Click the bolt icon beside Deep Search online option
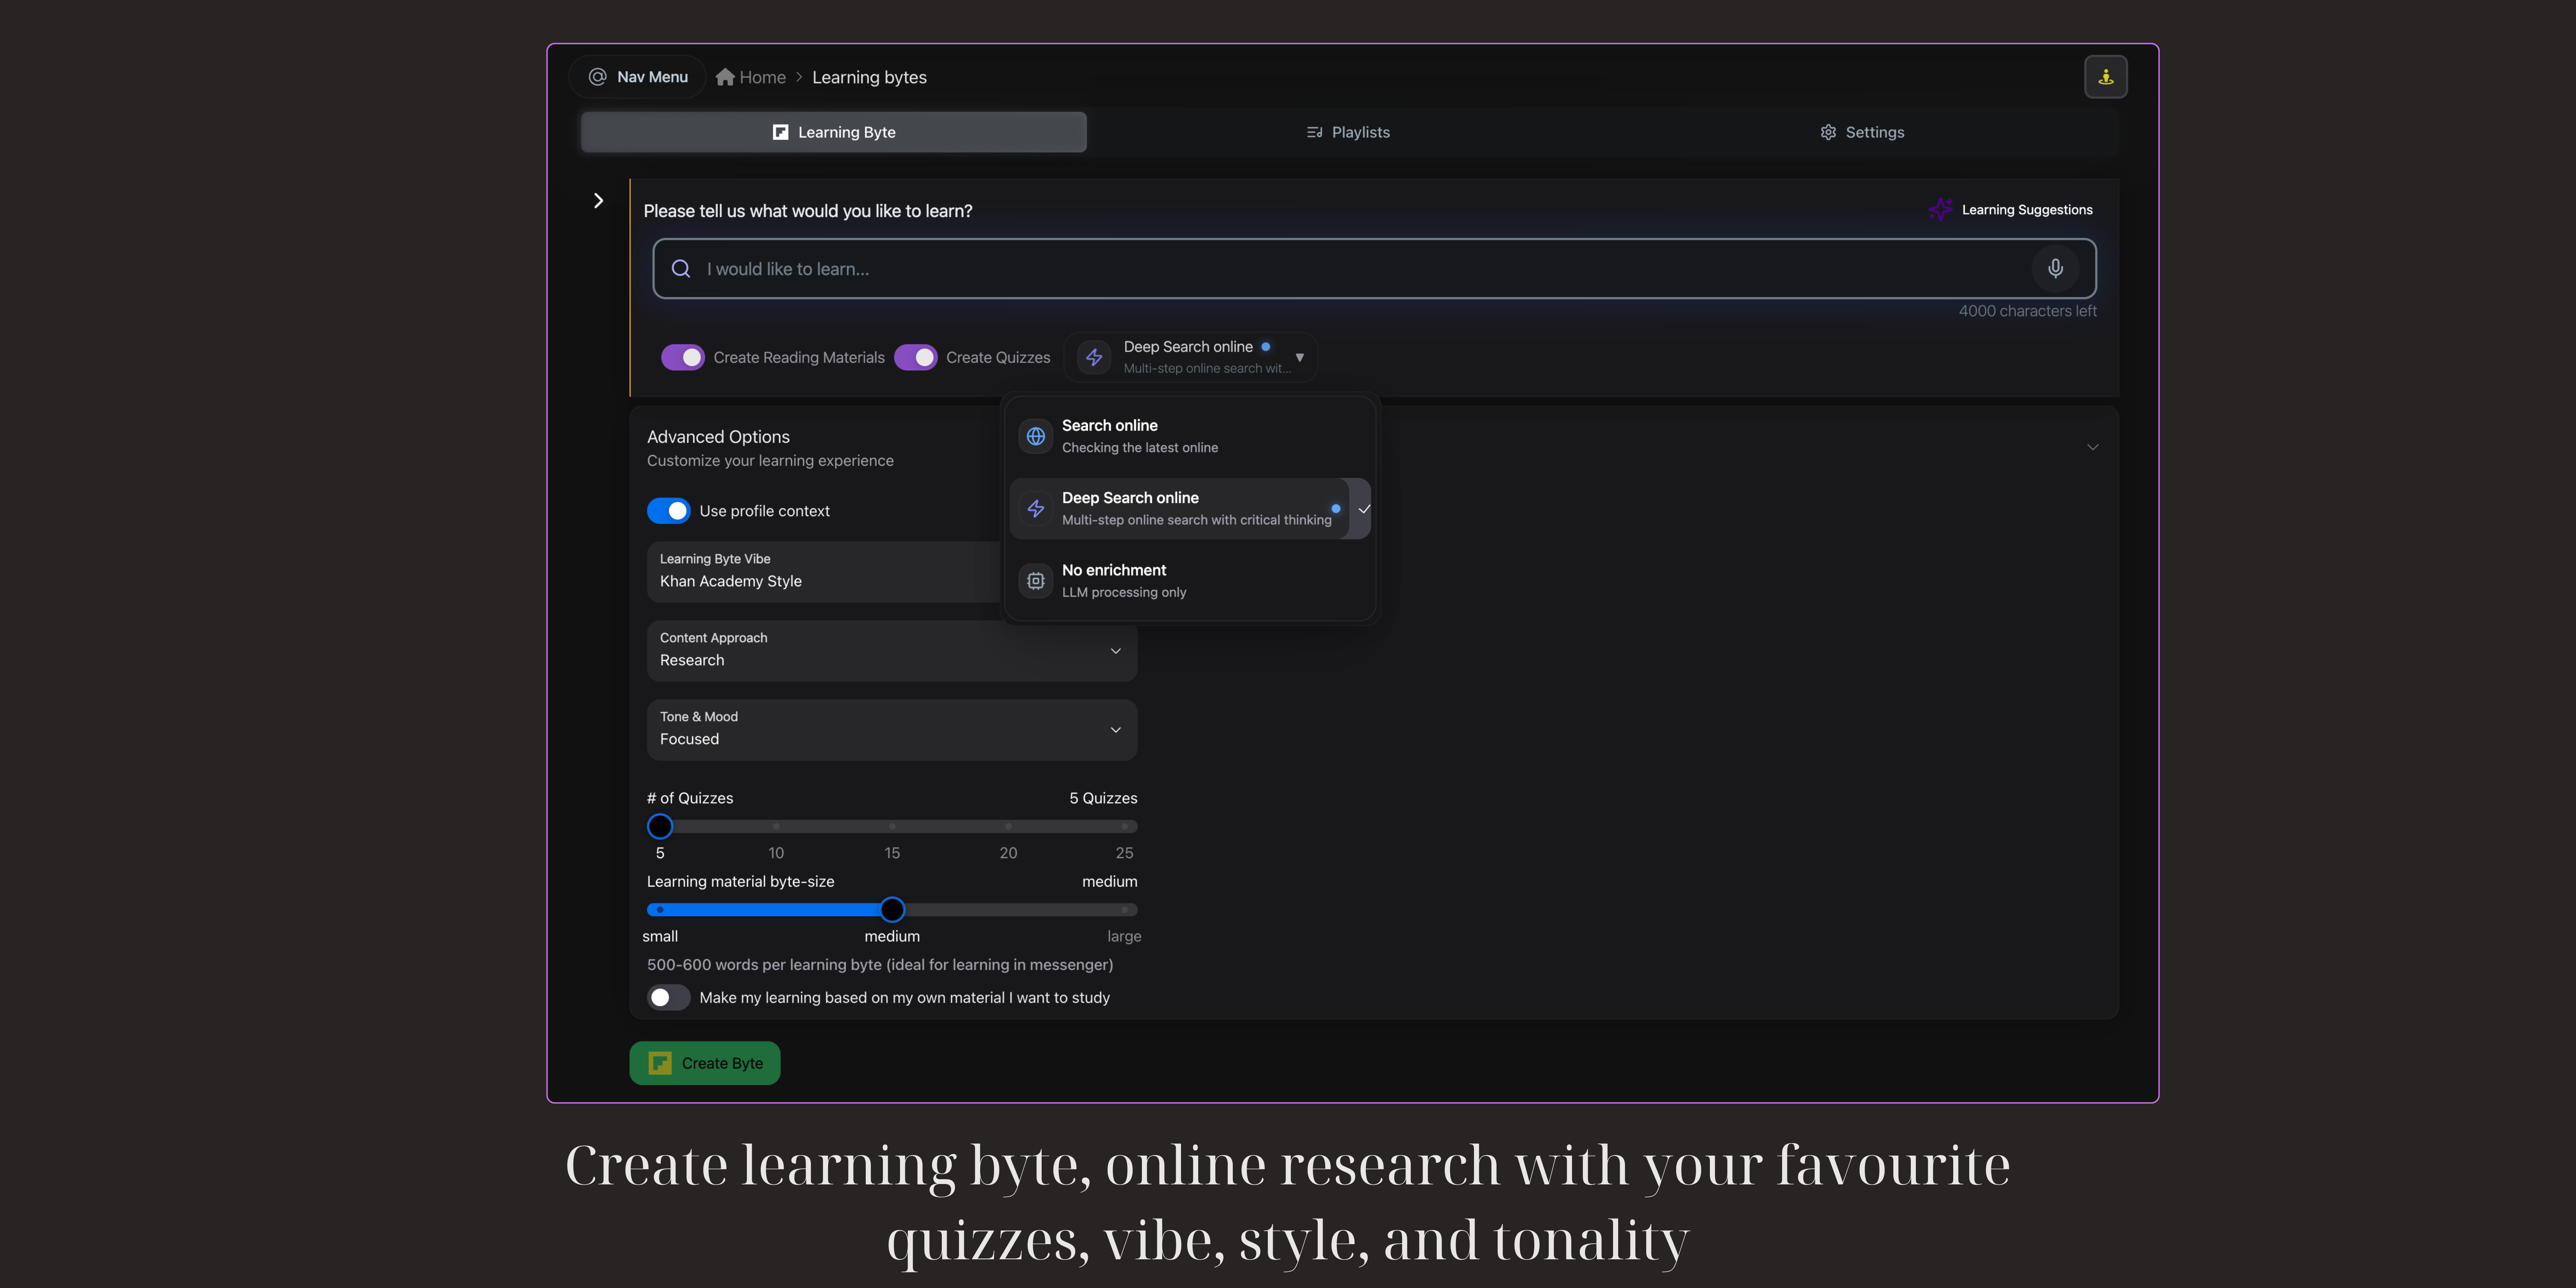 pyautogui.click(x=1036, y=509)
